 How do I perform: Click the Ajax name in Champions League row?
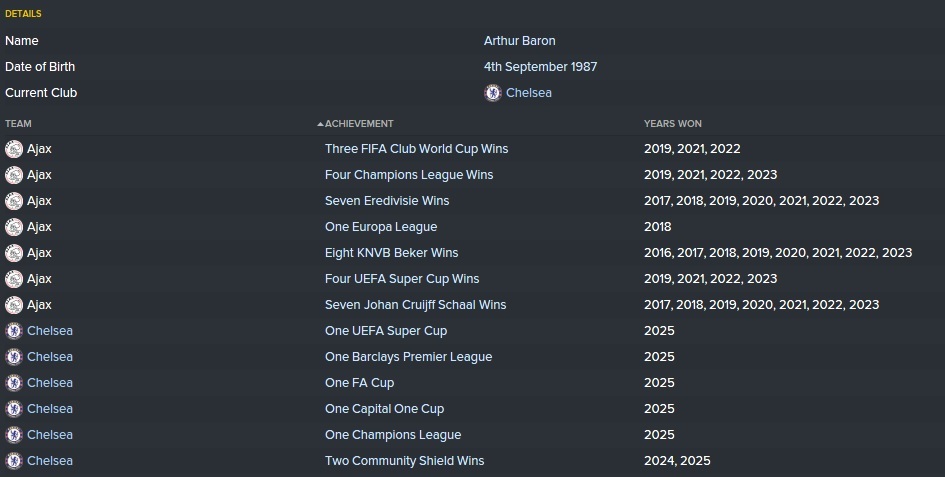(x=39, y=175)
